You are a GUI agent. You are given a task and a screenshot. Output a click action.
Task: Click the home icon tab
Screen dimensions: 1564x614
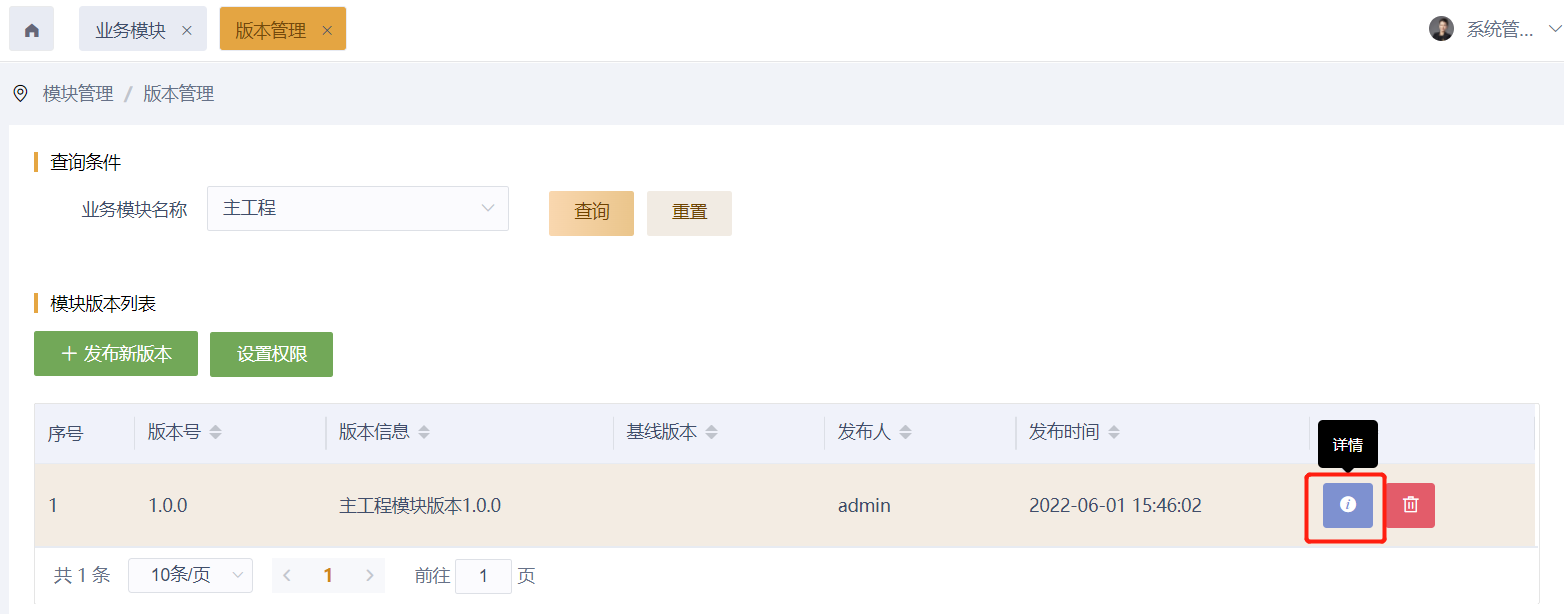(x=32, y=30)
